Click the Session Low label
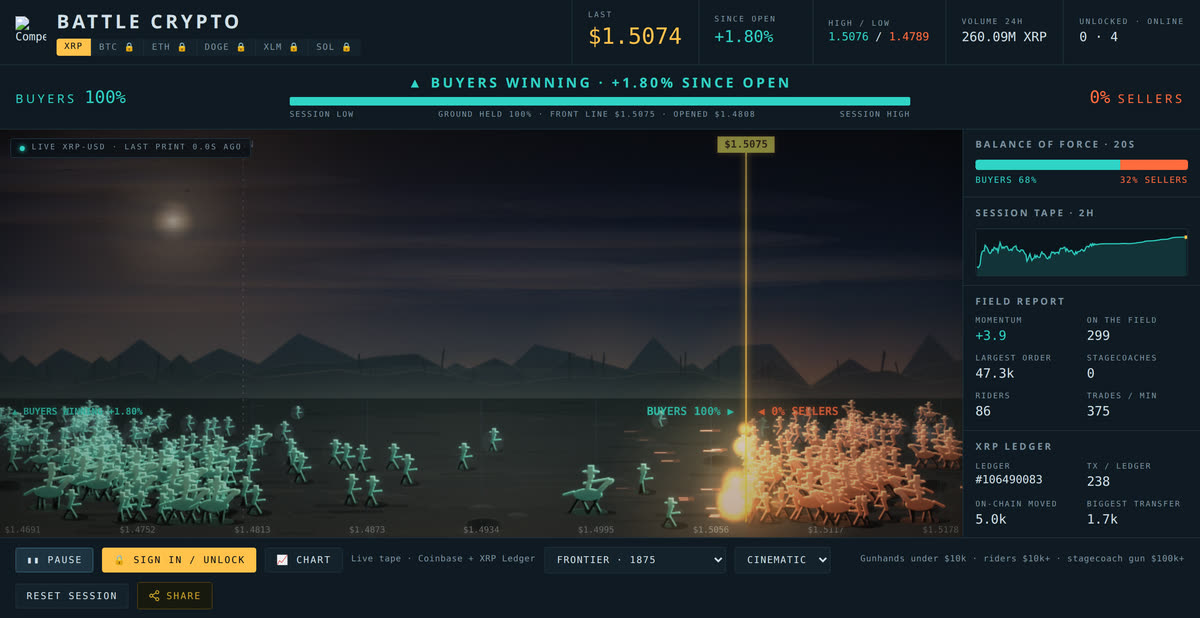 [x=322, y=114]
